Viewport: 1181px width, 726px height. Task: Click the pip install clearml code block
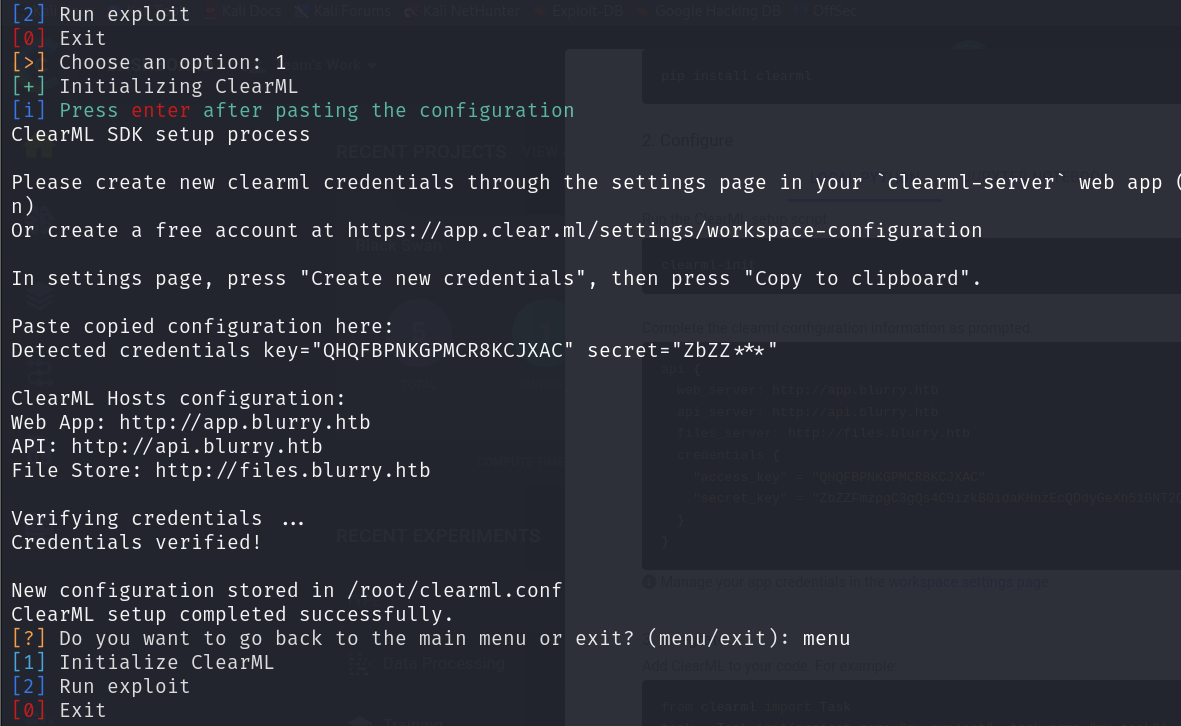coord(911,76)
